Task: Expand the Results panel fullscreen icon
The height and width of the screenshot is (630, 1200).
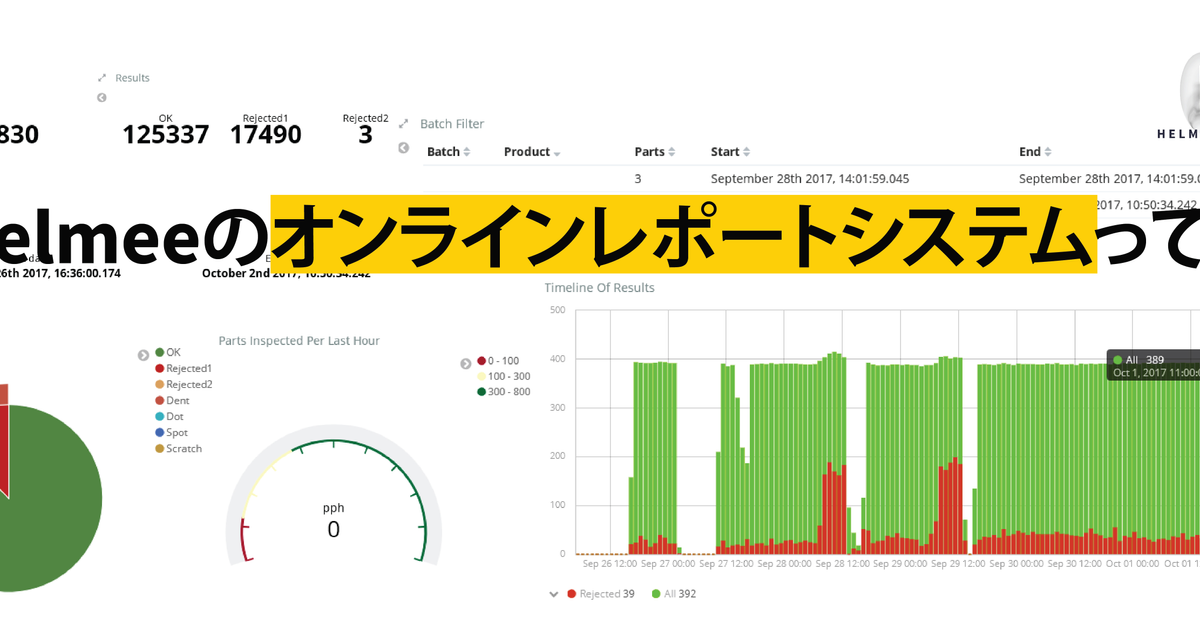Action: (102, 78)
